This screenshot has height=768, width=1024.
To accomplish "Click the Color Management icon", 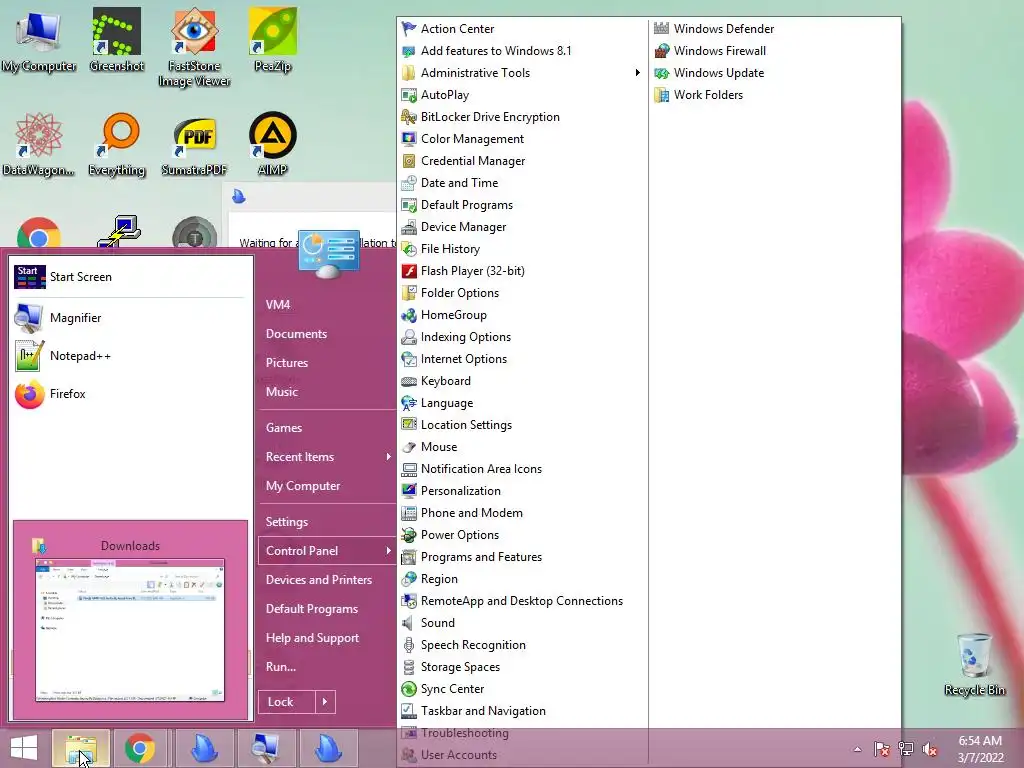I will (x=409, y=138).
